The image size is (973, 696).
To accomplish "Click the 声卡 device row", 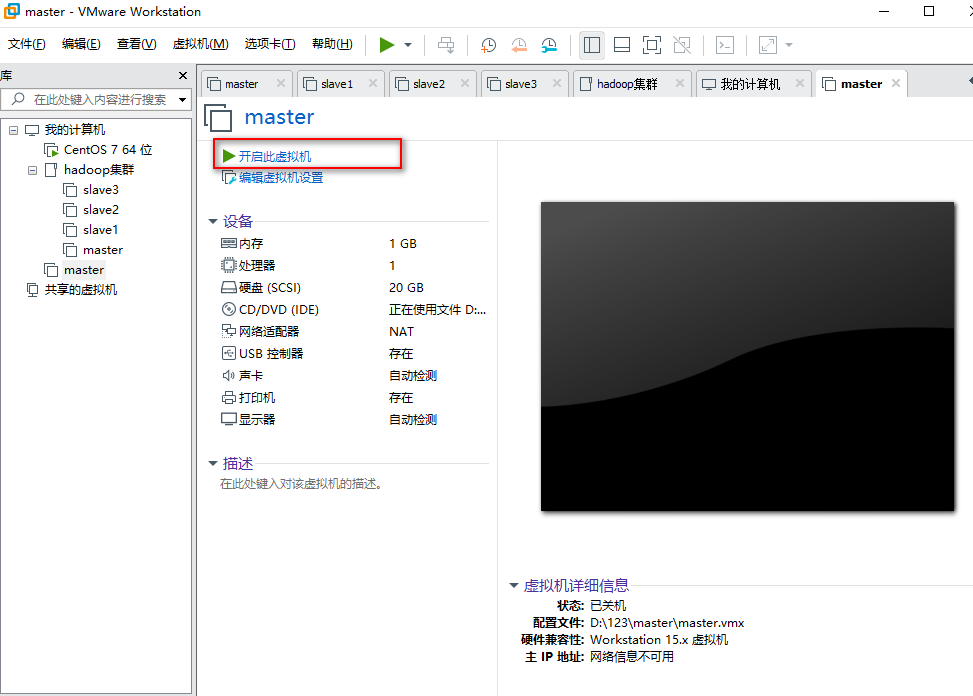I will point(354,376).
